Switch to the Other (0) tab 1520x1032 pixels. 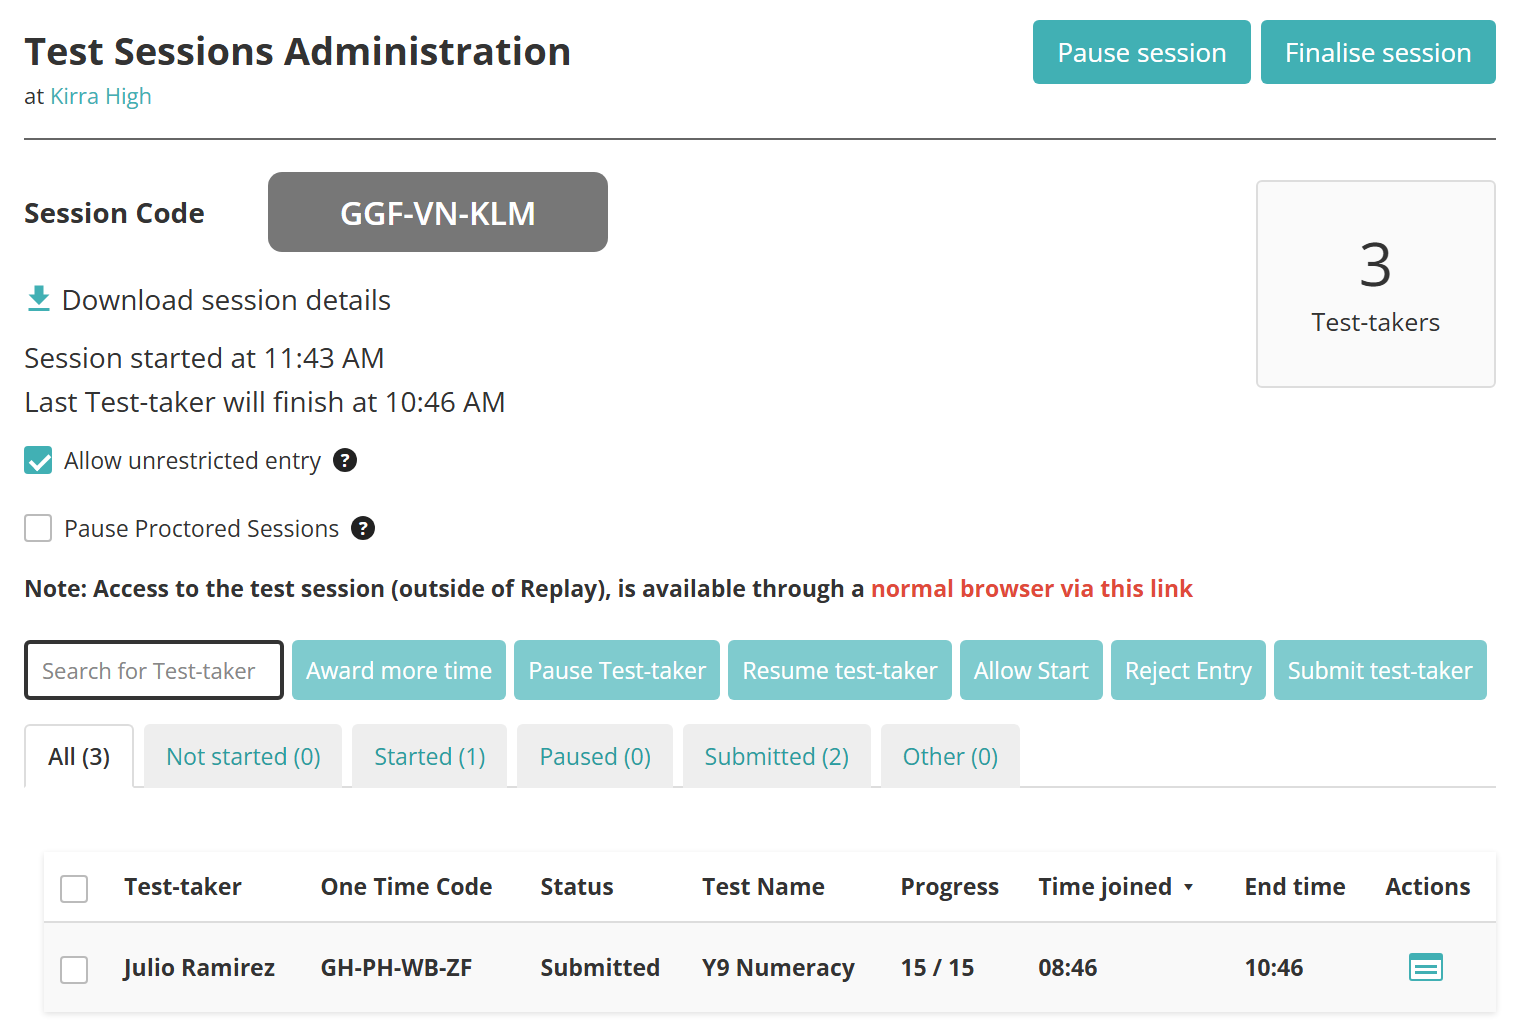coord(950,756)
